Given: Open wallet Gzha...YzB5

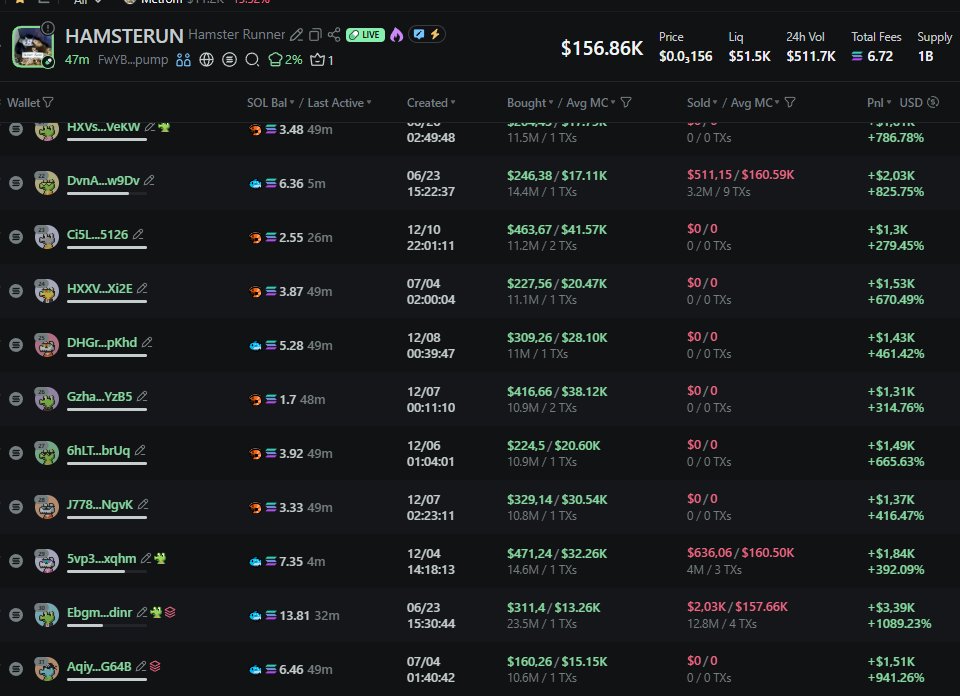Looking at the screenshot, I should [x=99, y=396].
